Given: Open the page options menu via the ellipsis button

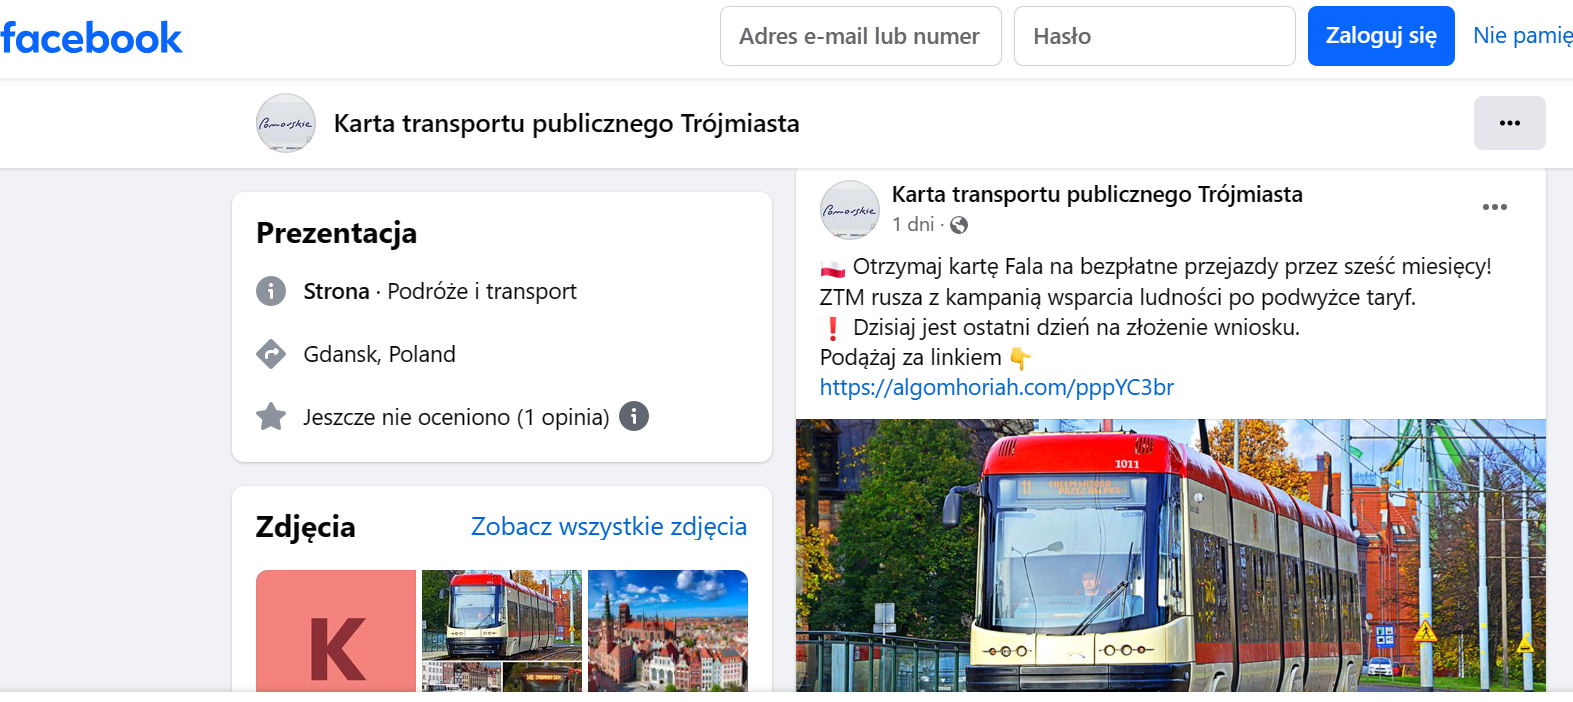Looking at the screenshot, I should pos(1509,123).
